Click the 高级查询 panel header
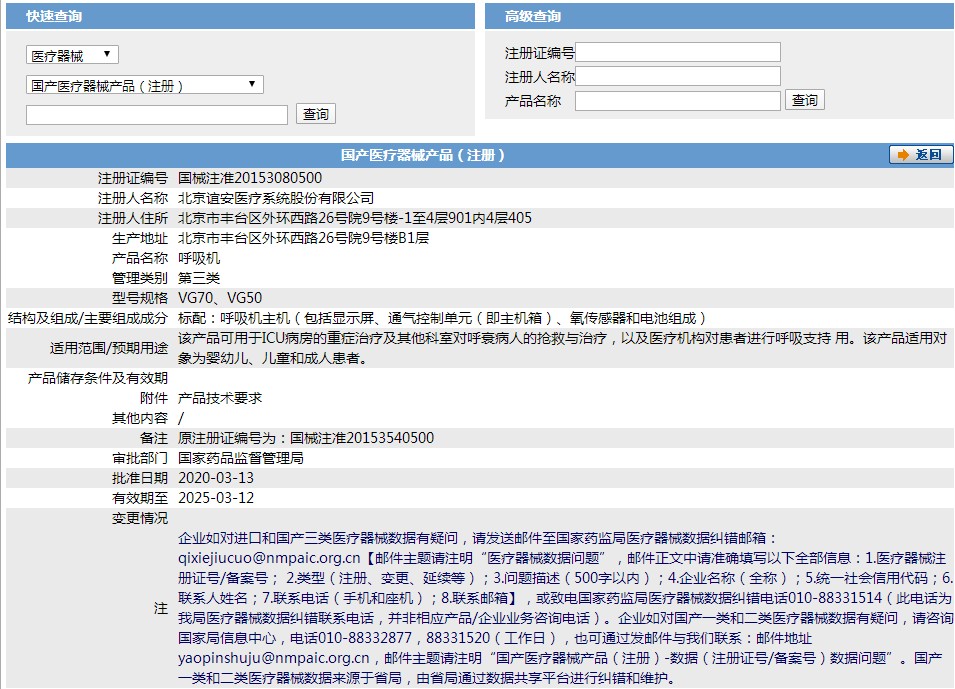The image size is (955, 689). [720, 16]
